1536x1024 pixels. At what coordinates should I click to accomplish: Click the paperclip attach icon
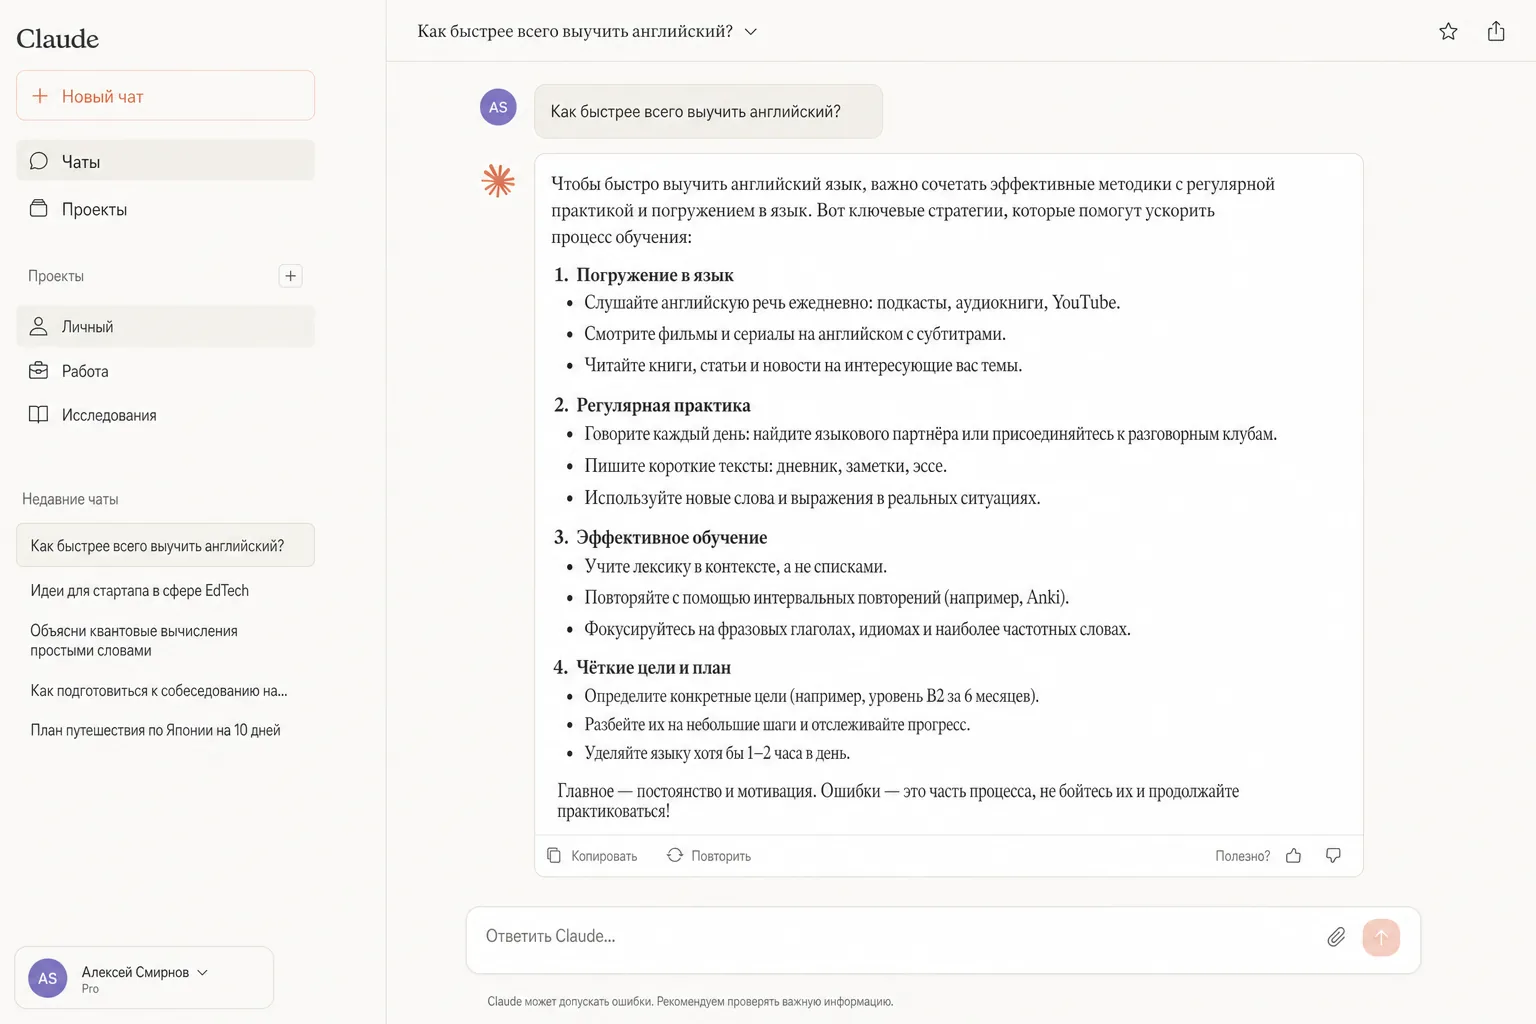point(1336,937)
